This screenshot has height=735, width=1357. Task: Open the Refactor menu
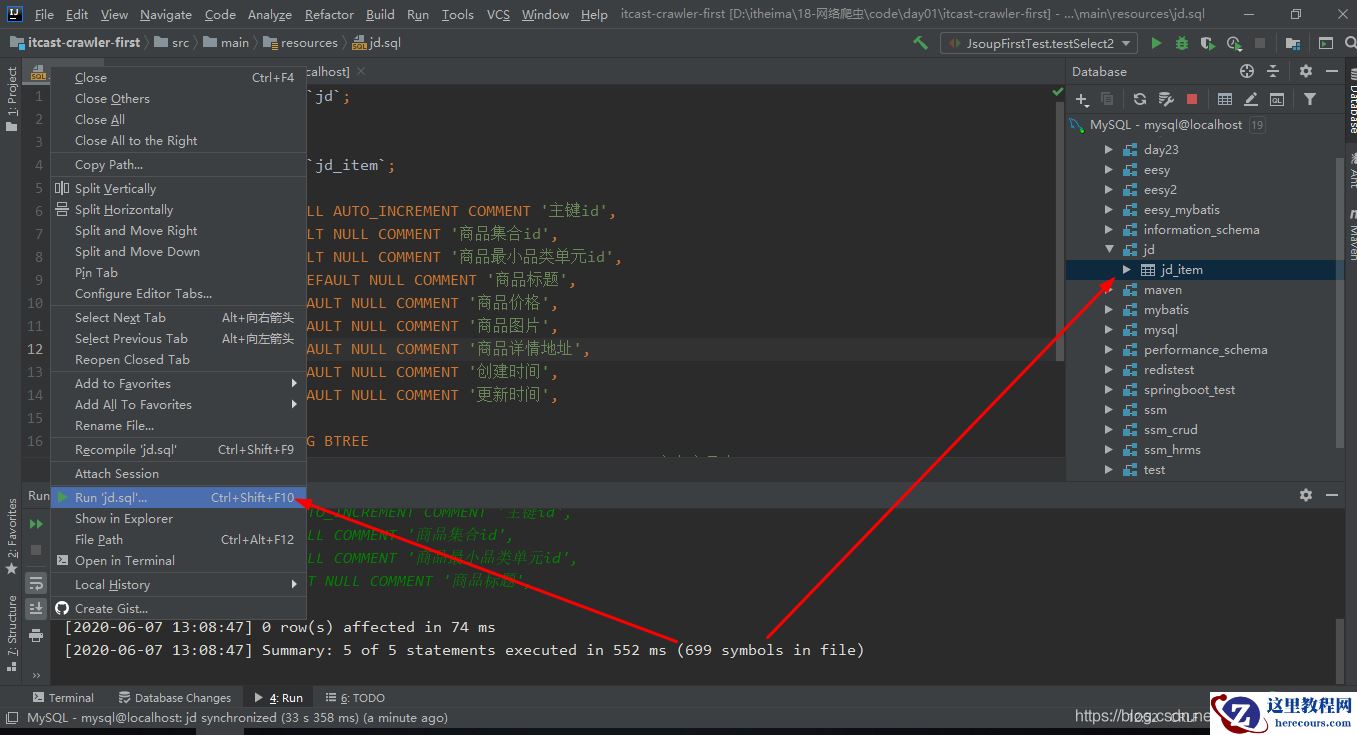tap(329, 14)
